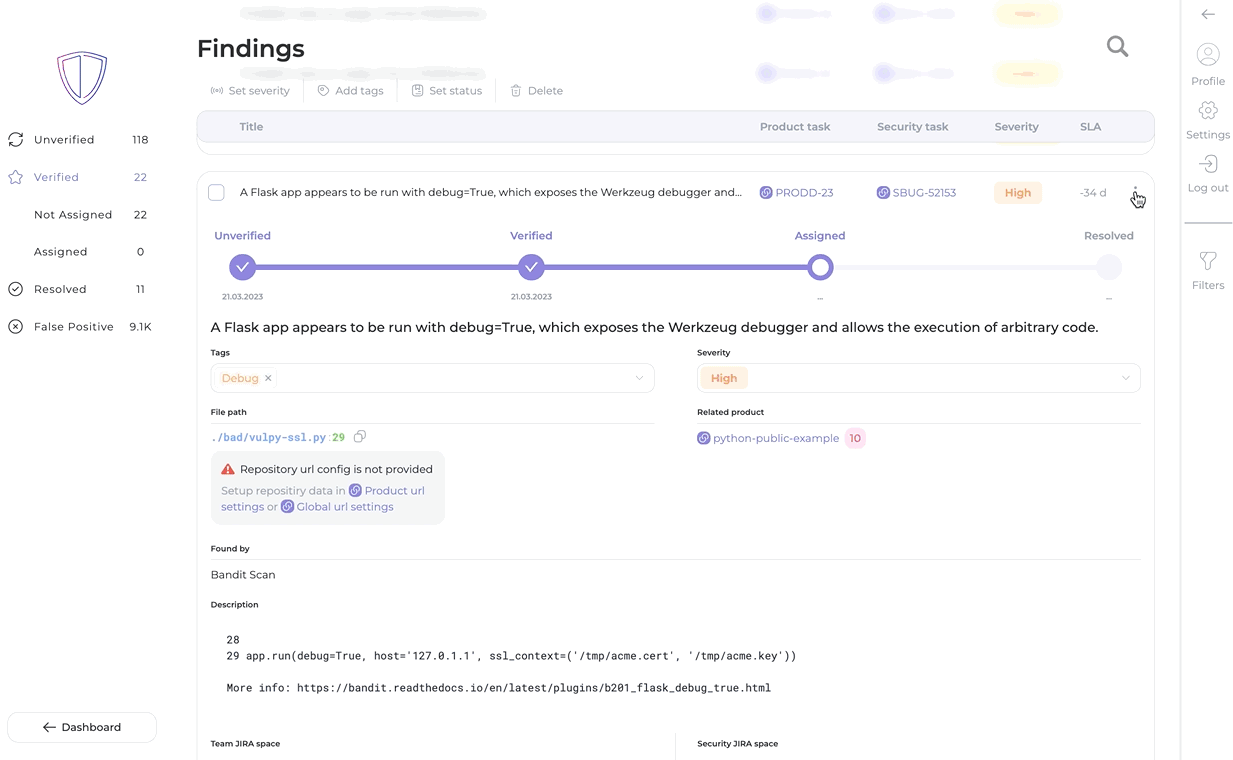Click the Assigned step circle in progress
The image size is (1233, 760).
pos(820,267)
